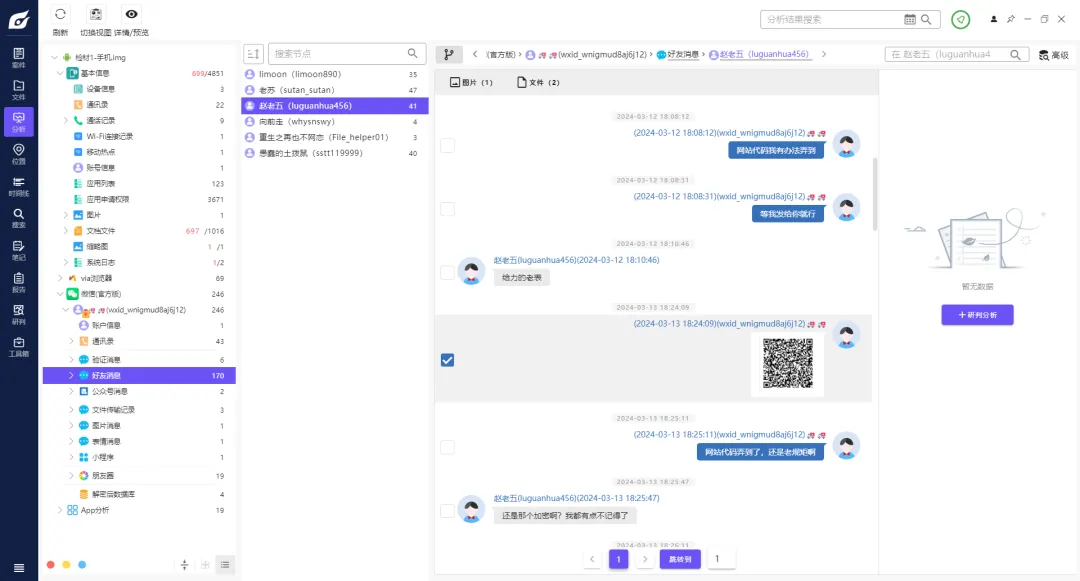
Task: Open the 工具箱 toolbox sidebar icon
Action: (x=18, y=345)
